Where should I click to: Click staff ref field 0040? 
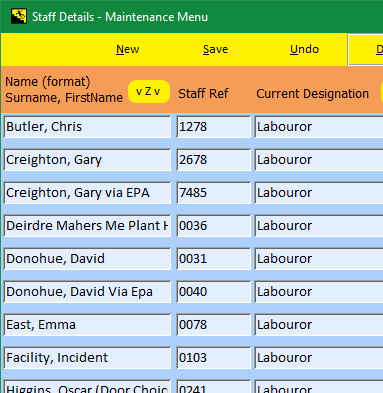pyautogui.click(x=214, y=292)
